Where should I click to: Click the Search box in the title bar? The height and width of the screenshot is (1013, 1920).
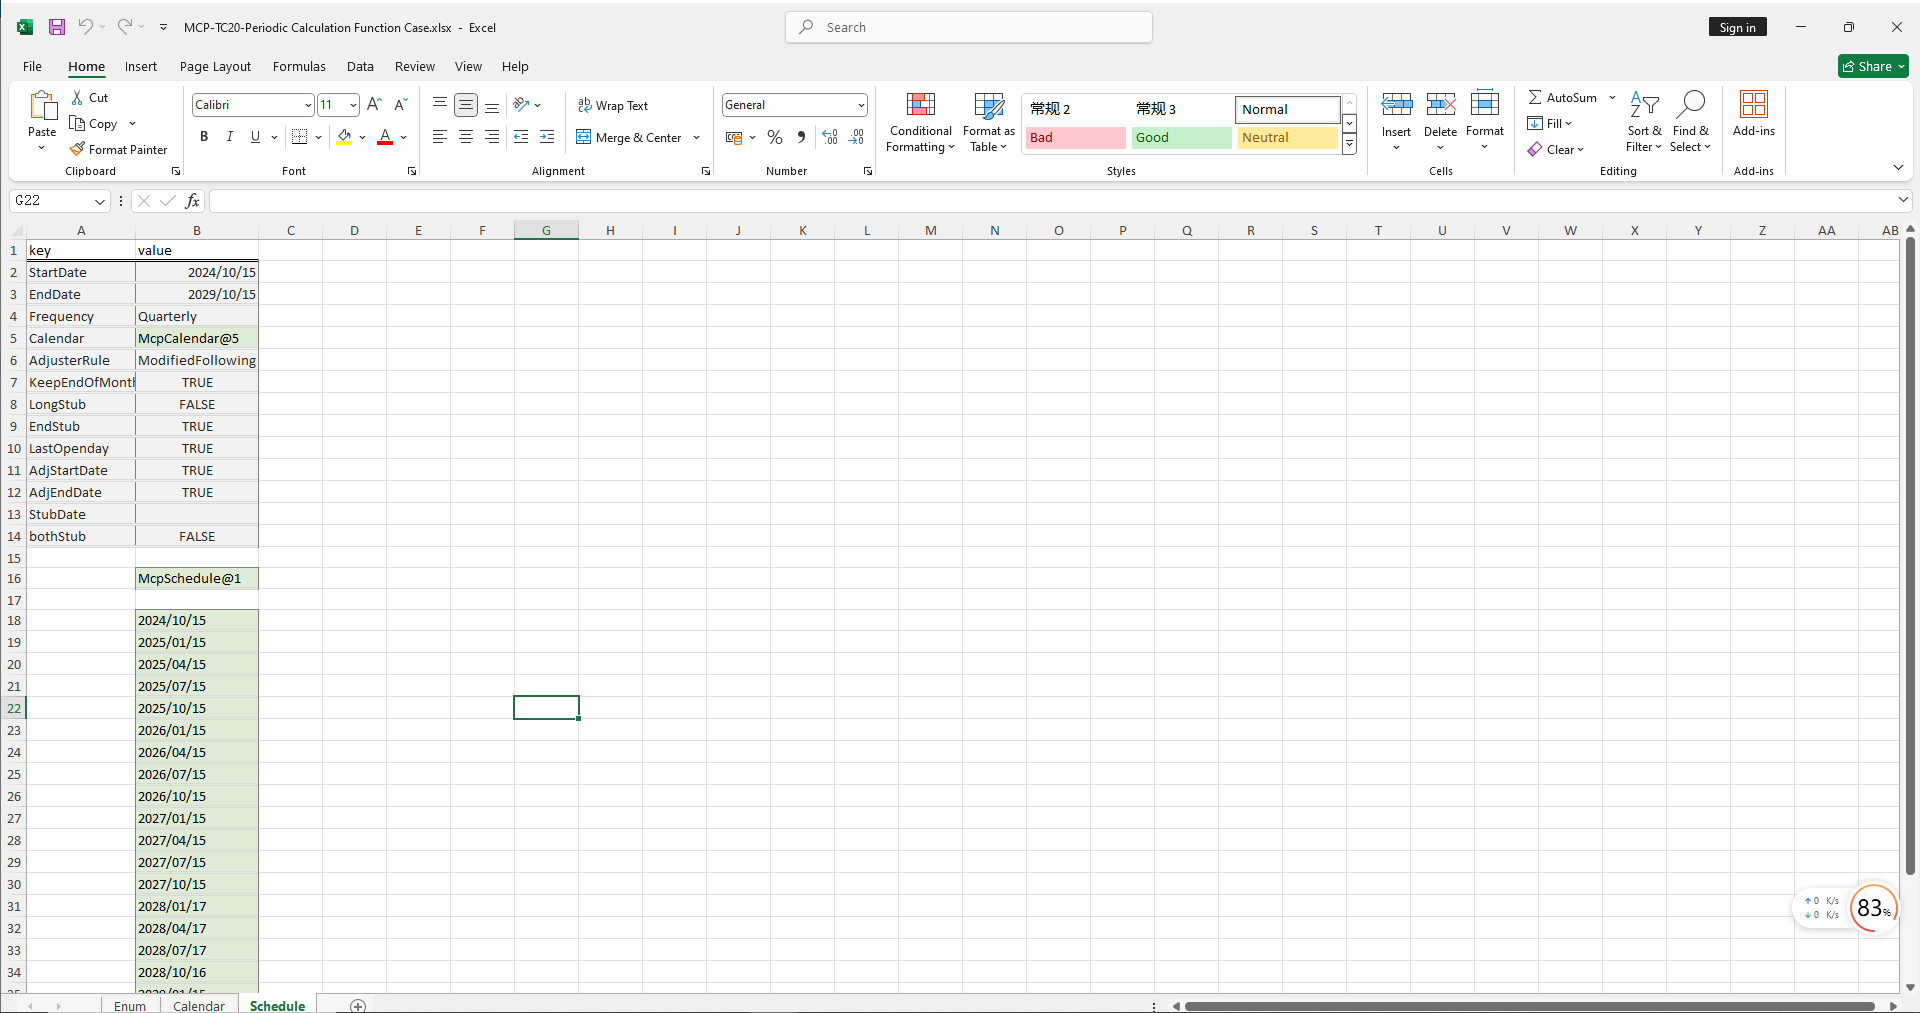(969, 27)
